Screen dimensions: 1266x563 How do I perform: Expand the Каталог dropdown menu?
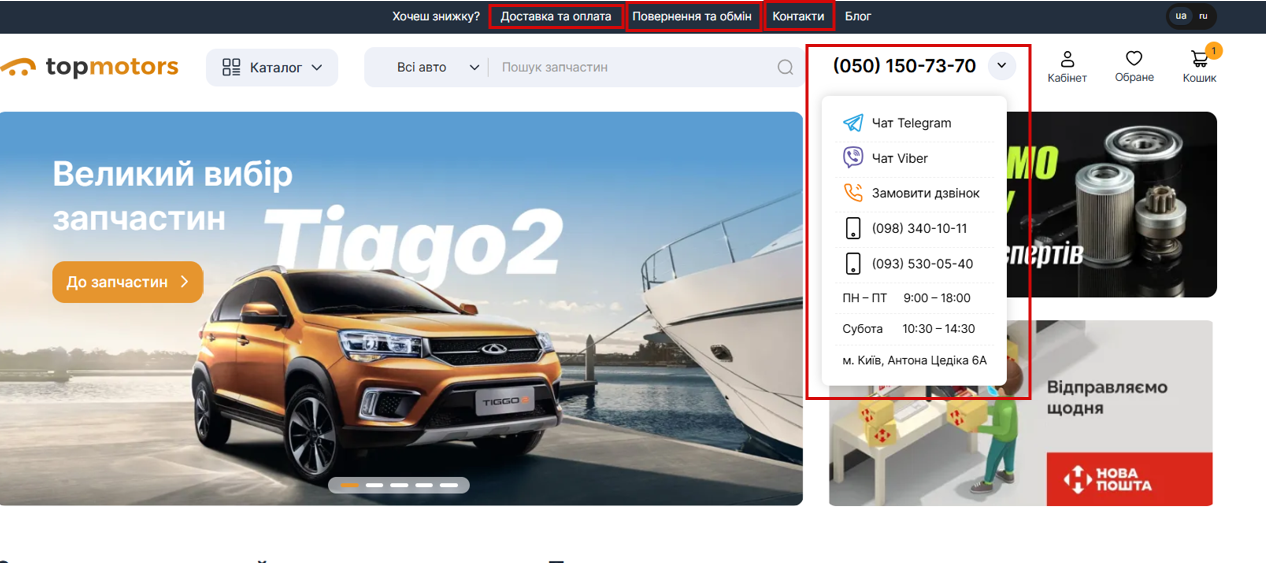pos(272,67)
